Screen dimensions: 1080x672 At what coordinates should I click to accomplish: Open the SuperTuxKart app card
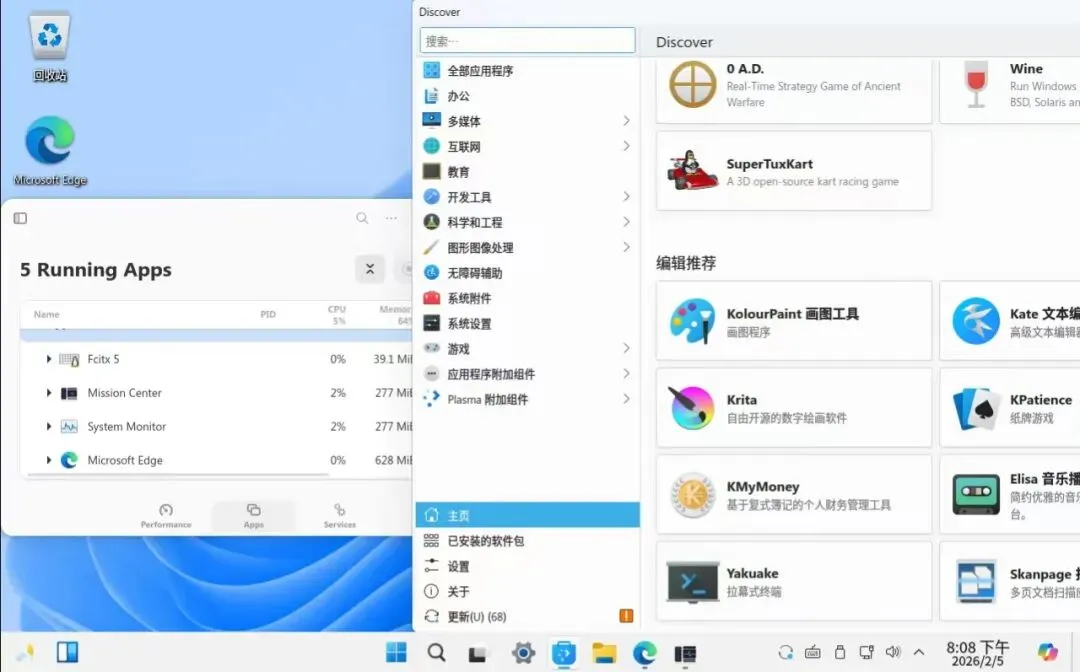[x=793, y=171]
